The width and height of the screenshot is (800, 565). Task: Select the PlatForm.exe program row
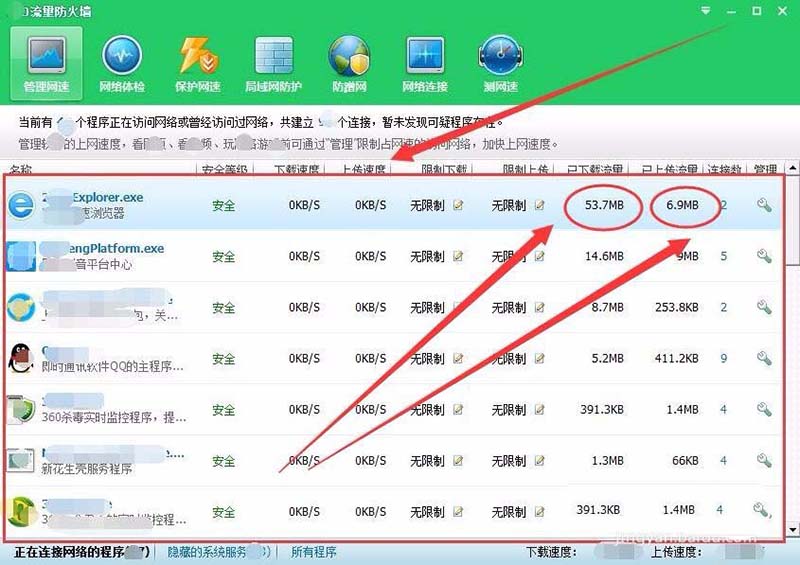(100, 256)
